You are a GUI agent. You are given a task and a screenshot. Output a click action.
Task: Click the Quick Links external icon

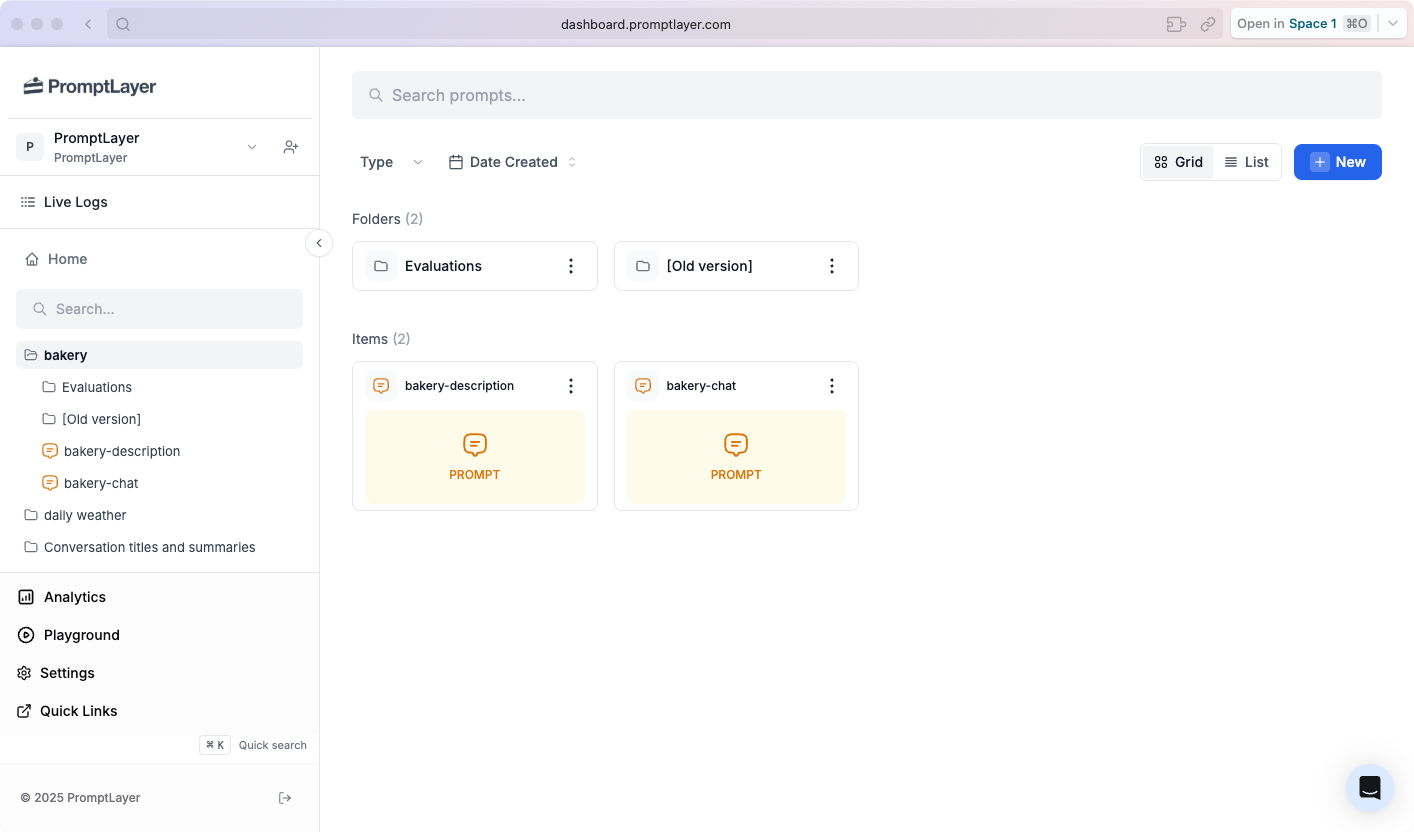[x=25, y=711]
